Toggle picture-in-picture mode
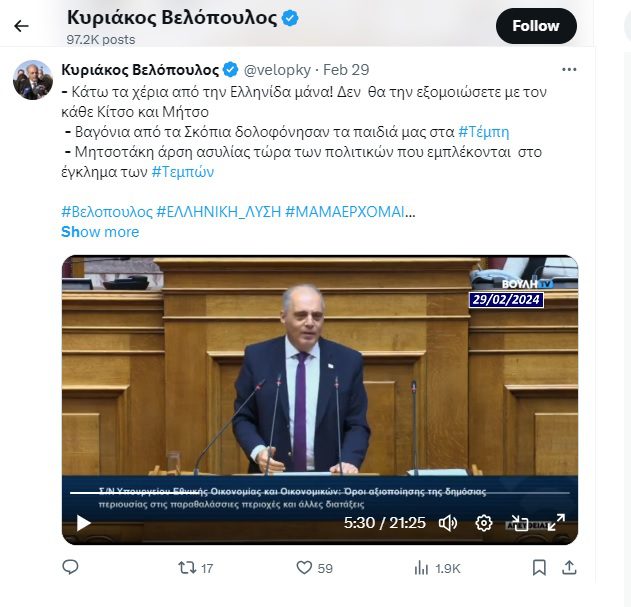Viewport: 631px width, 607px height. tap(519, 523)
